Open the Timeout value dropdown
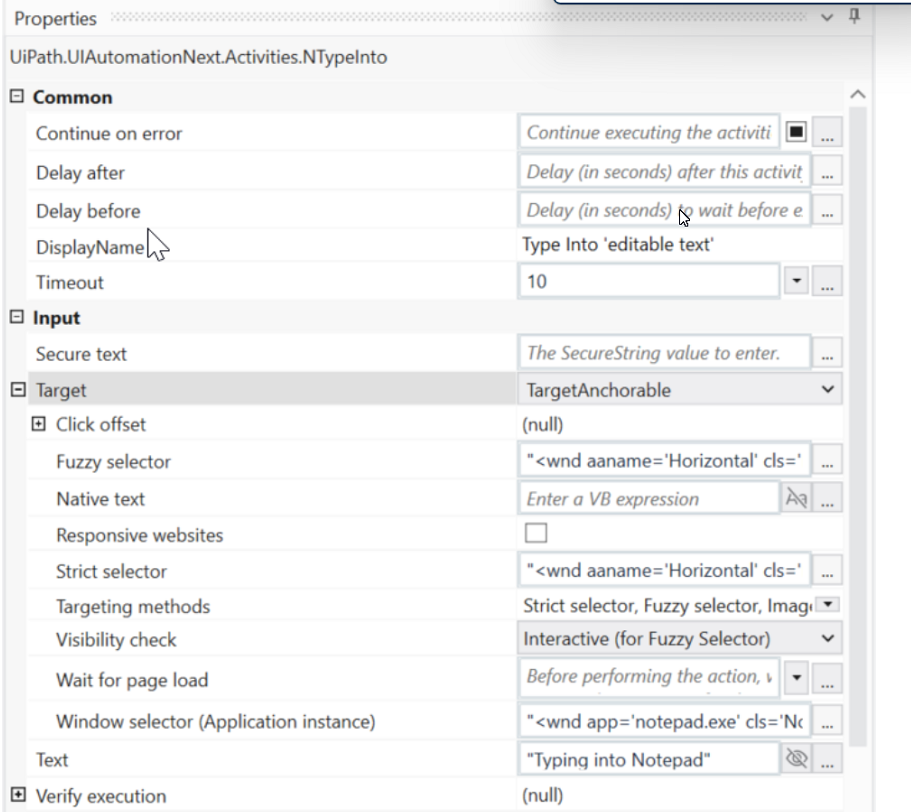The height and width of the screenshot is (812, 911). [x=797, y=281]
